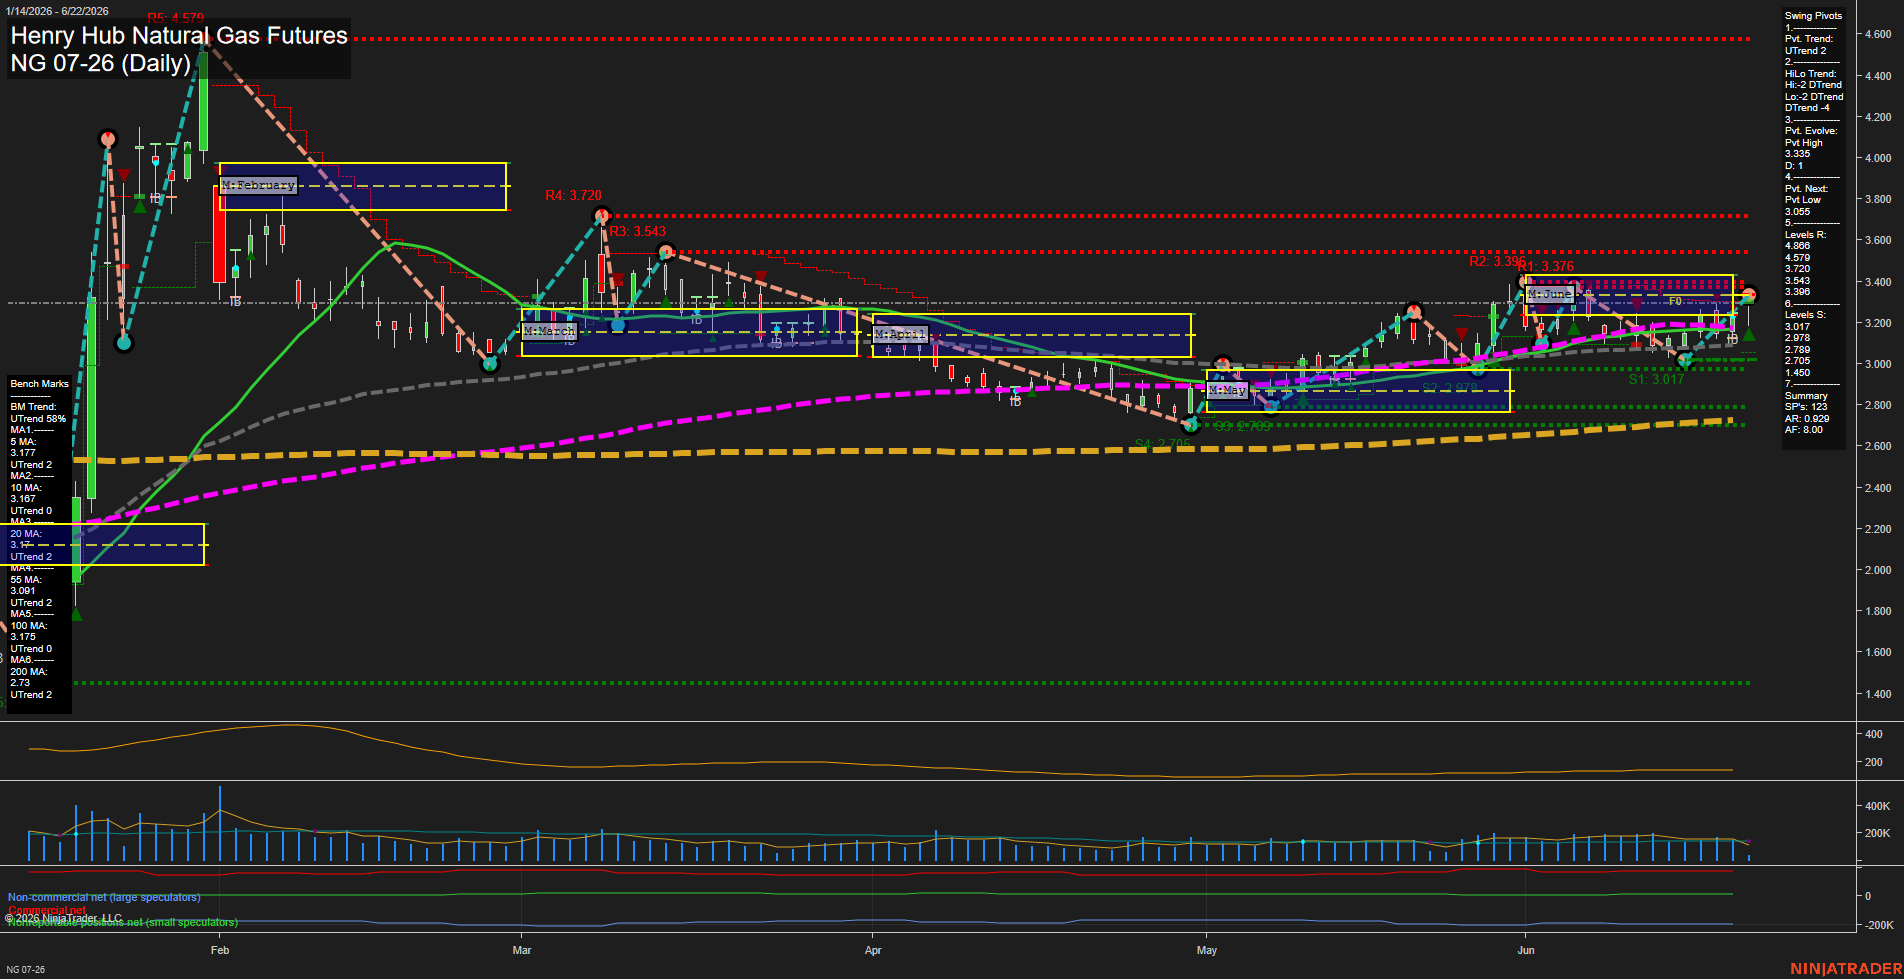Select the NG 07-26 (Daily) subtitle
Image resolution: width=1904 pixels, height=979 pixels.
[x=100, y=63]
